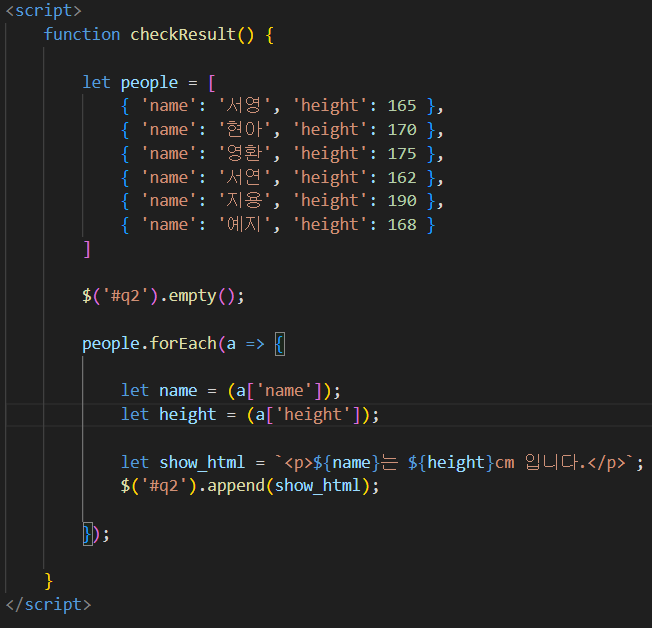Screen dimensions: 652x628
Task: Click a['height'] string key in let height line
Action: [313, 415]
